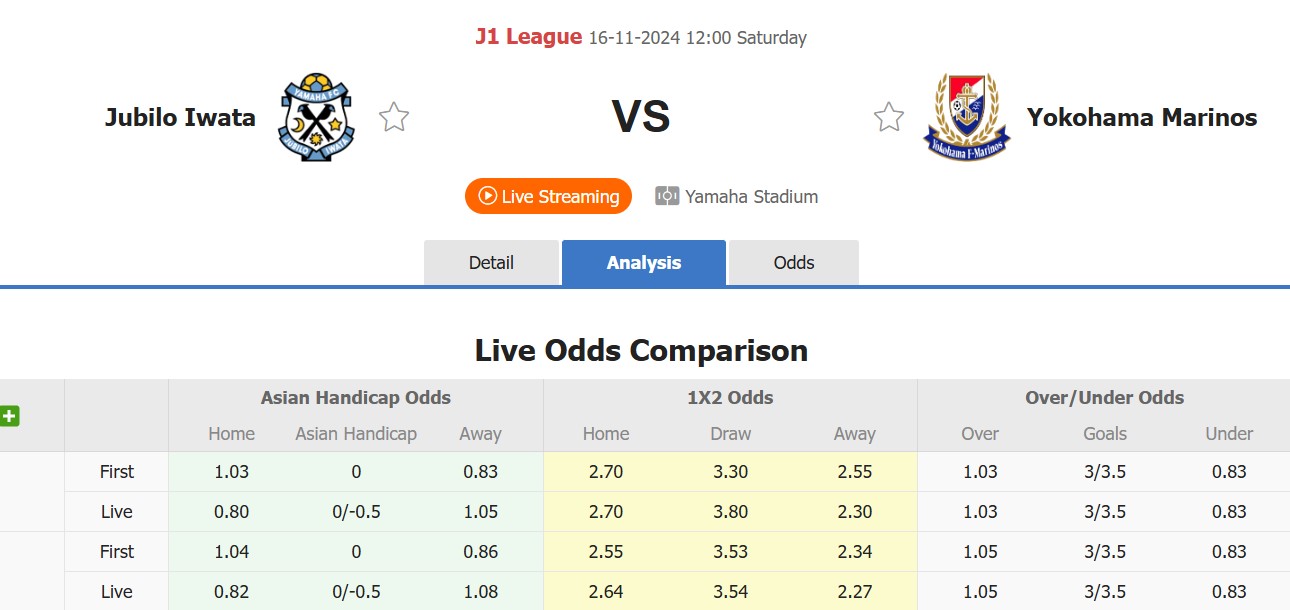Click the Over/Under Odds column header
Image resolution: width=1290 pixels, height=610 pixels.
tap(1103, 397)
